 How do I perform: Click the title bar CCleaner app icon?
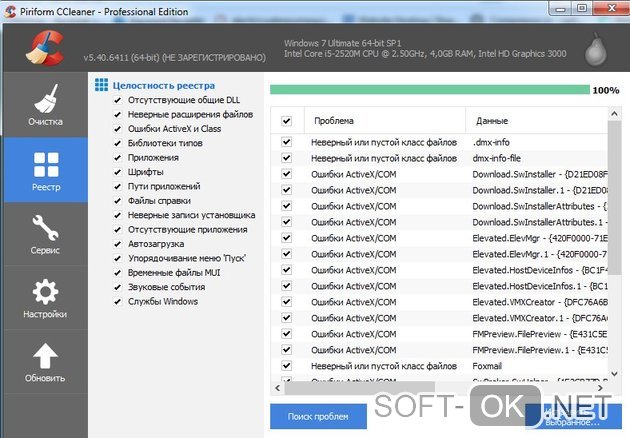coord(10,11)
